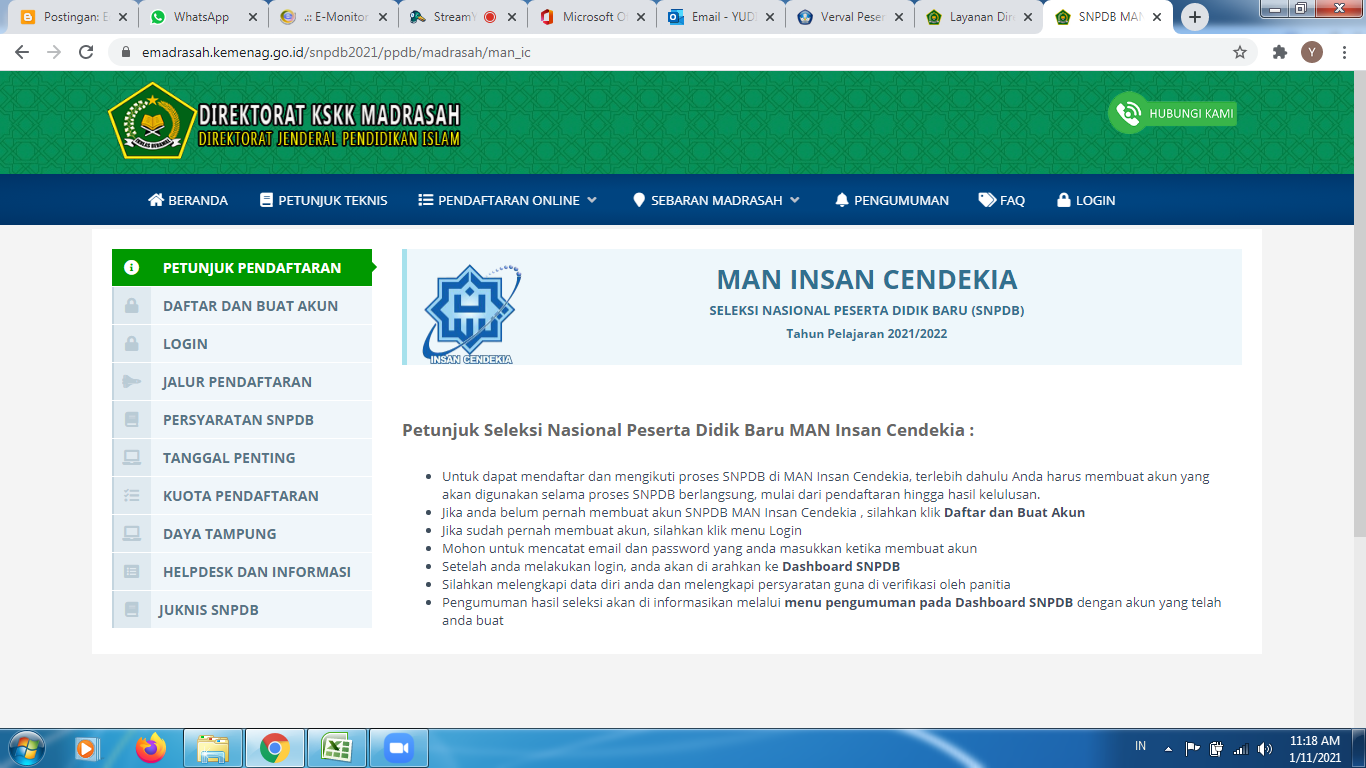Image resolution: width=1366 pixels, height=768 pixels.
Task: Open the Chrome profile avatar Y
Action: pos(1312,52)
